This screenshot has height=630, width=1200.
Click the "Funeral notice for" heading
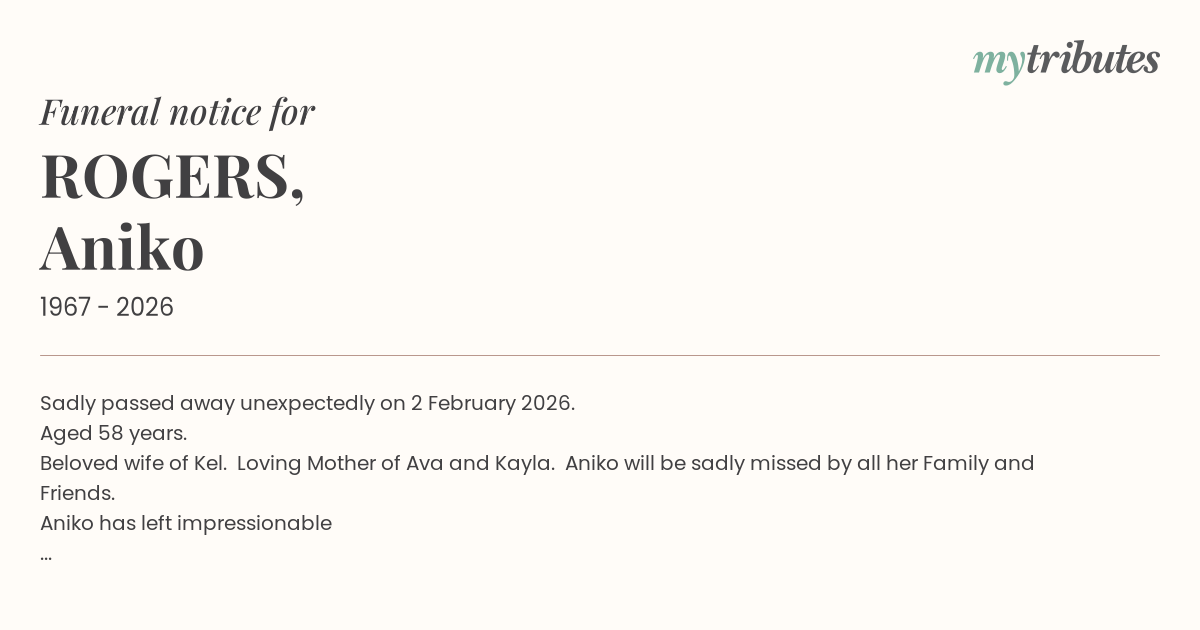[x=177, y=112]
